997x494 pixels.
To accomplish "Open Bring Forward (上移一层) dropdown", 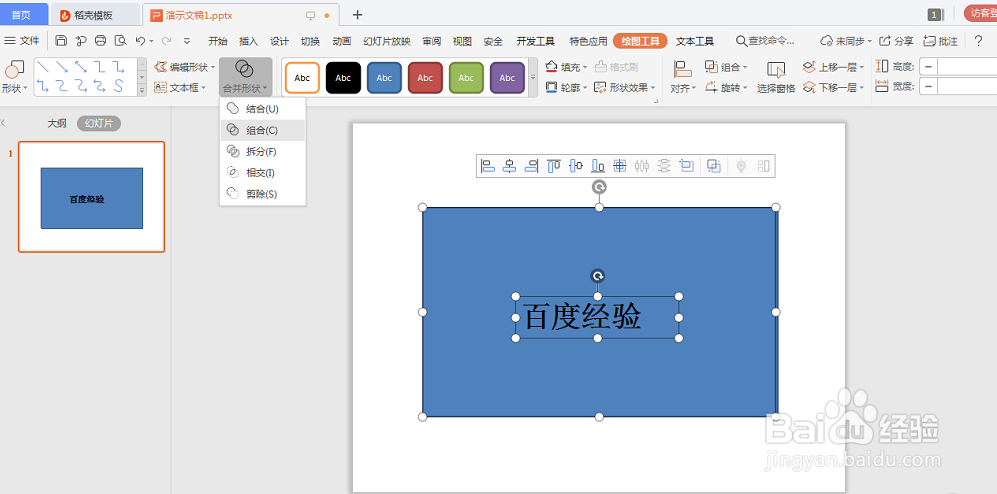I will pyautogui.click(x=834, y=67).
